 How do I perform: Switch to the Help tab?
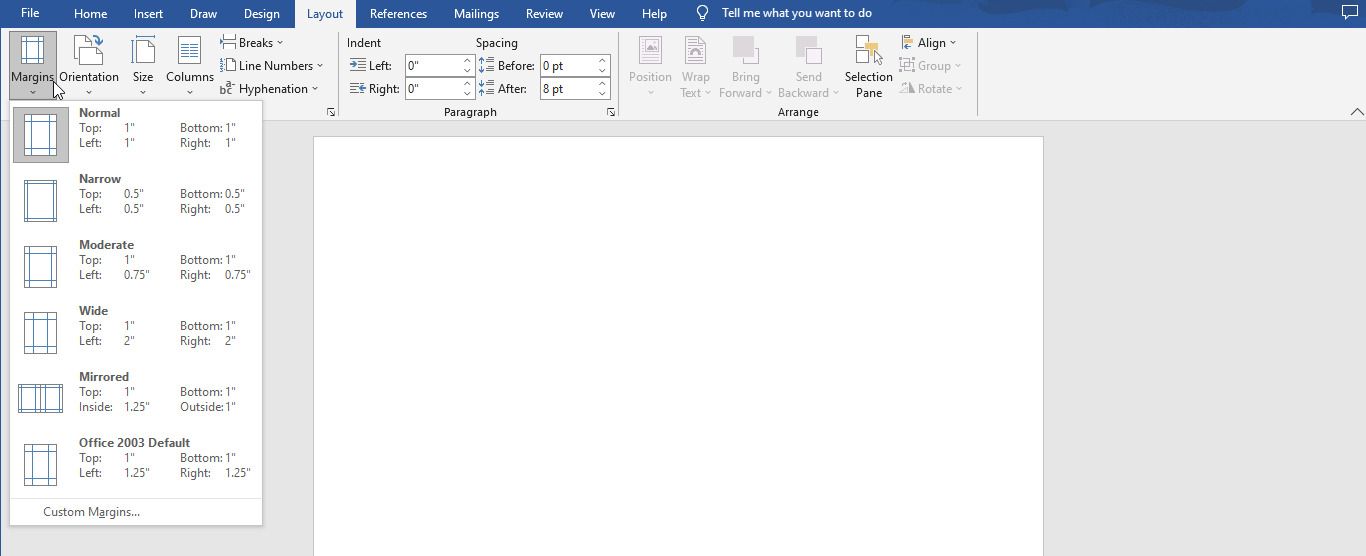pos(654,14)
